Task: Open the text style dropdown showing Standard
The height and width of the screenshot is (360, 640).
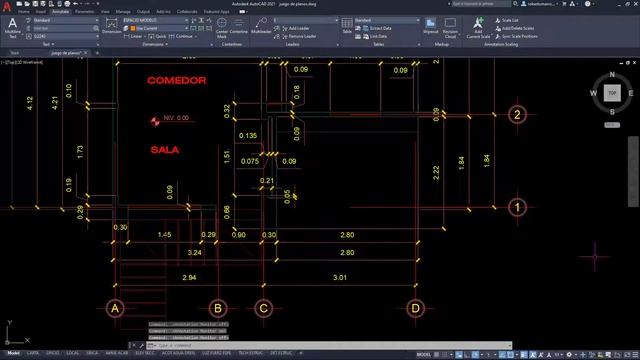Action: tap(65, 20)
